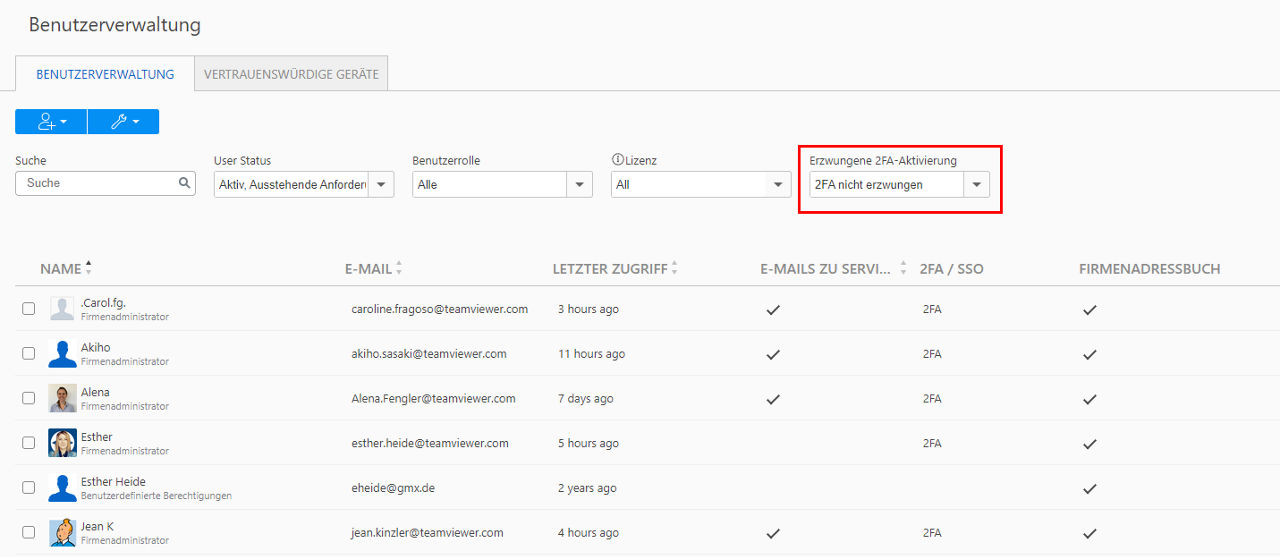Sort by NAME column arrows
Image resolution: width=1280 pixels, height=557 pixels.
(x=88, y=268)
